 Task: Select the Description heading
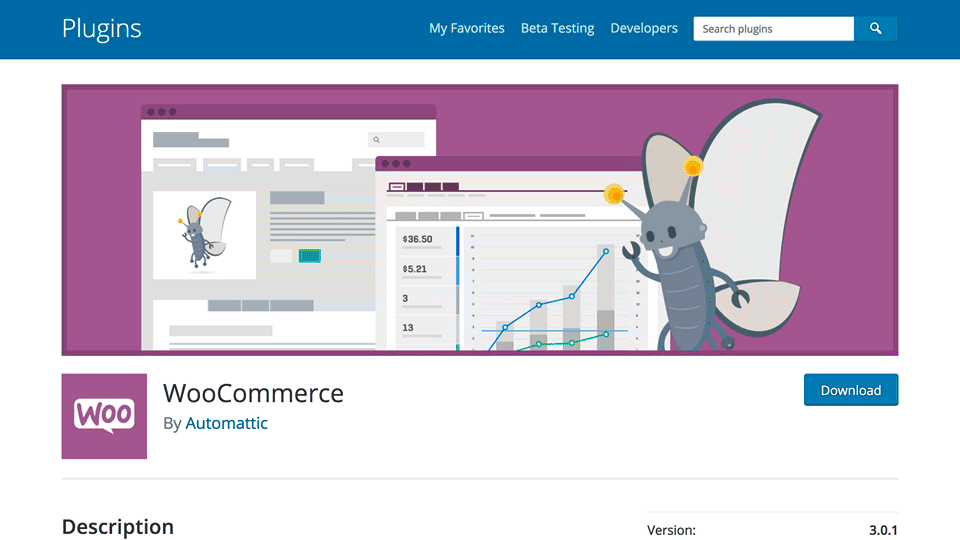pos(118,527)
